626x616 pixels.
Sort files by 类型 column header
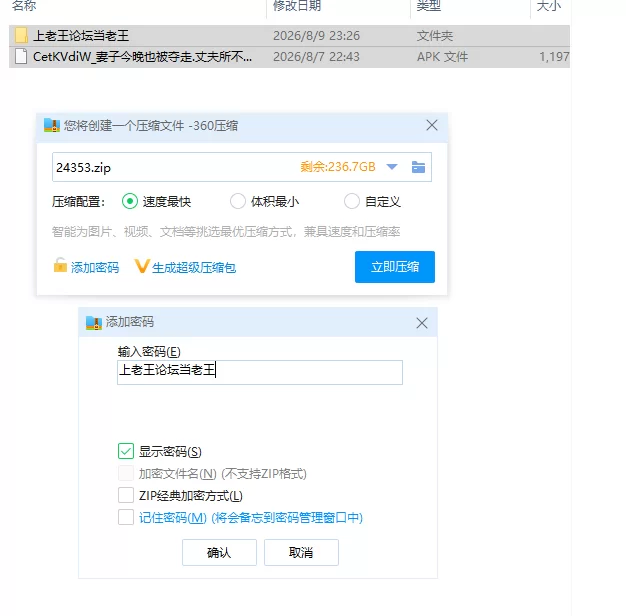tap(428, 6)
